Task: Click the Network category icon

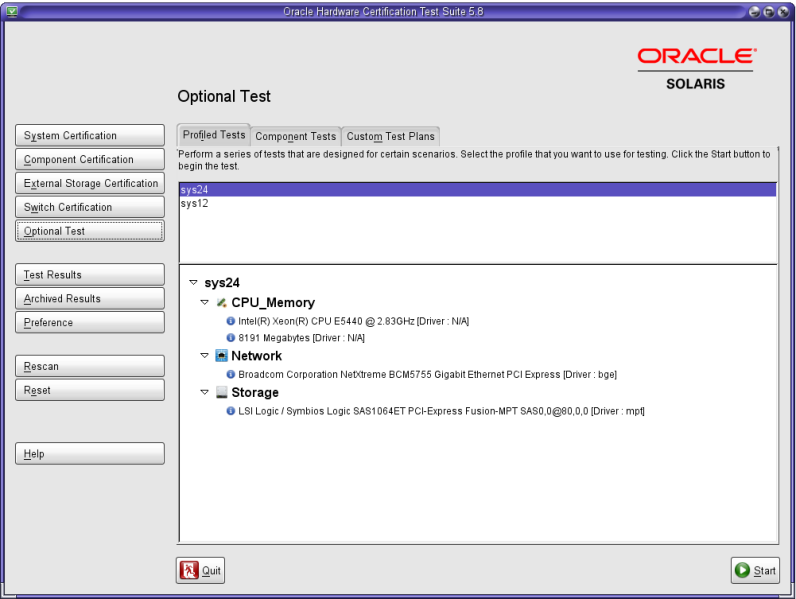Action: click(222, 356)
